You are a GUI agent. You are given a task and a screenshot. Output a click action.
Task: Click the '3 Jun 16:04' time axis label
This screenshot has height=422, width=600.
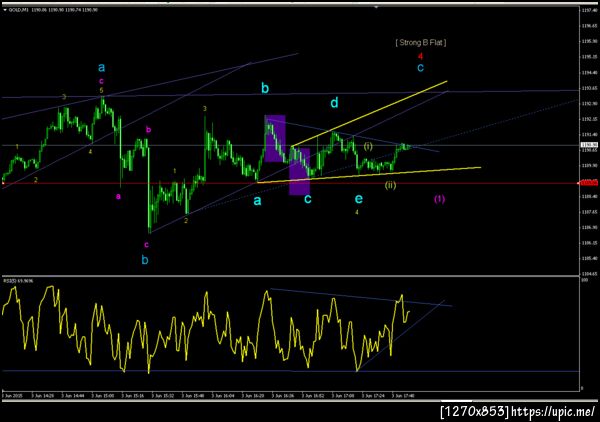tap(223, 396)
